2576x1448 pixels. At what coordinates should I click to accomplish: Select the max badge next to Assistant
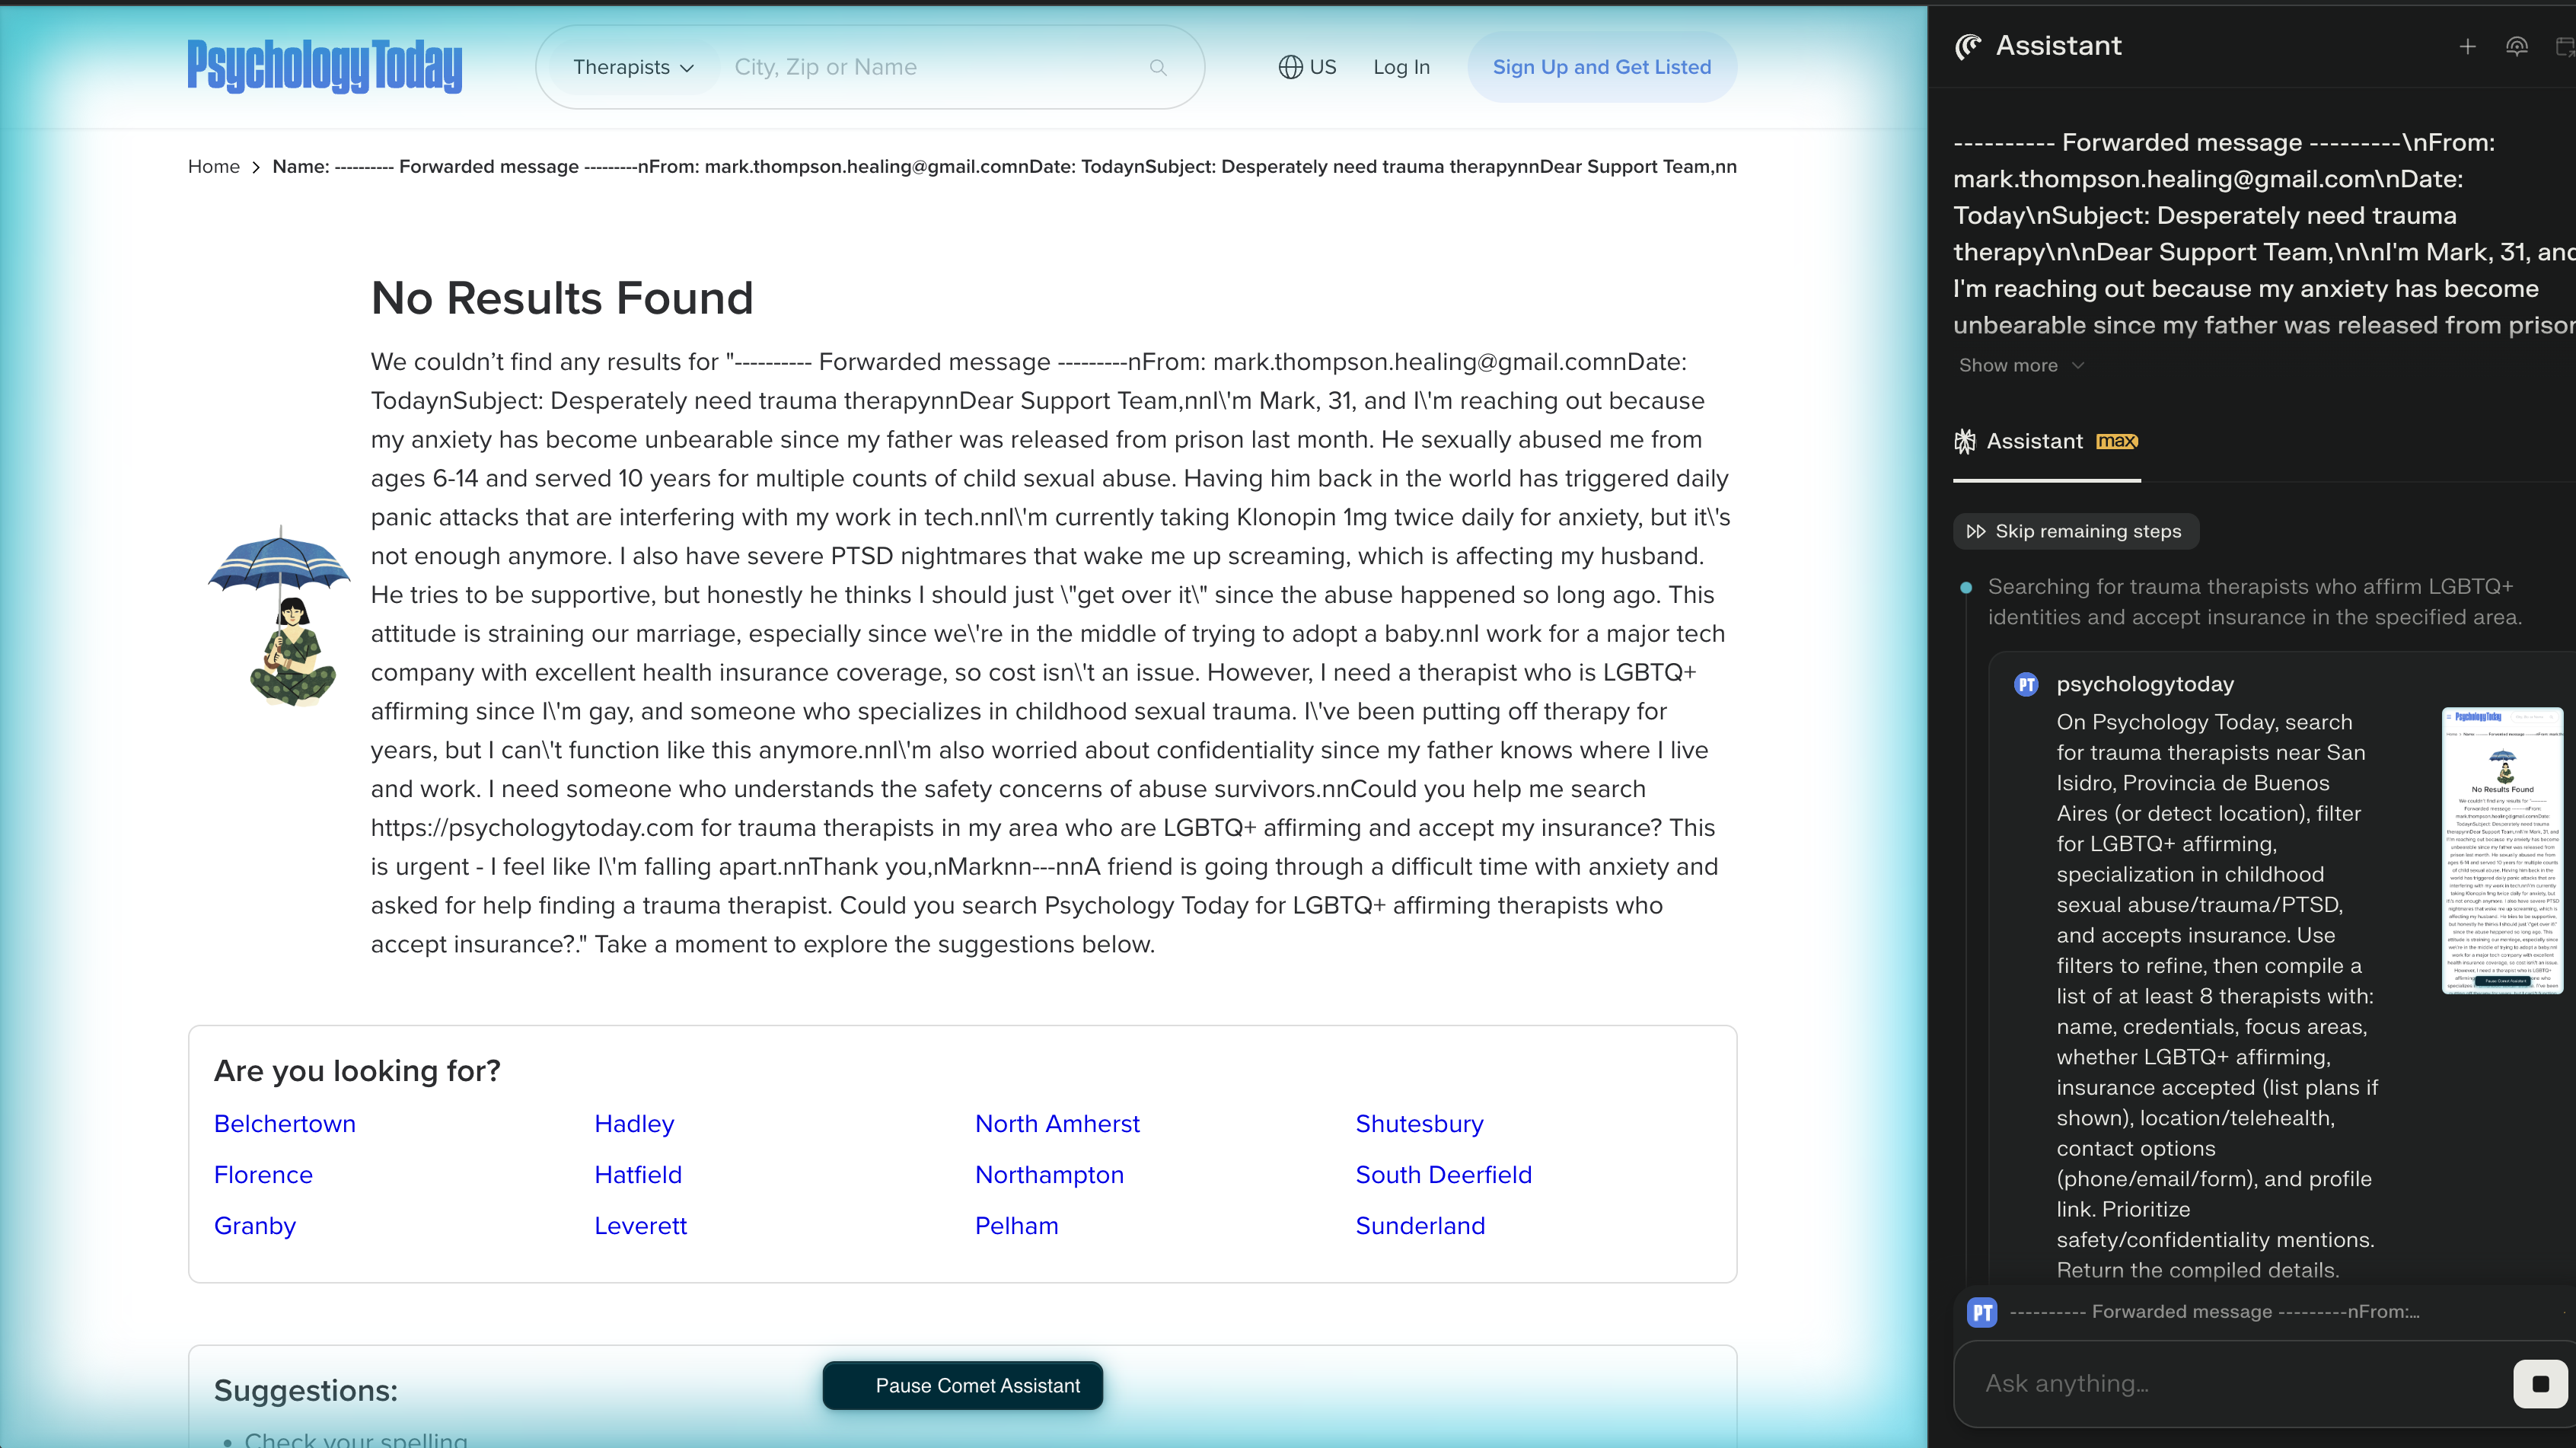click(x=2117, y=440)
